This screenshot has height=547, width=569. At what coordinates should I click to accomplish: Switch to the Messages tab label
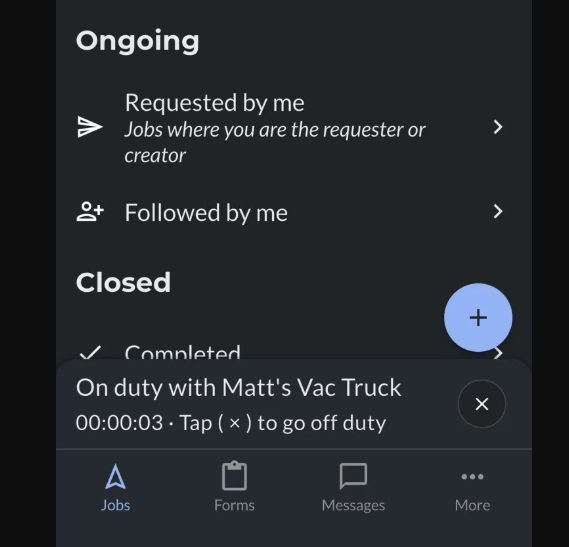(x=353, y=505)
